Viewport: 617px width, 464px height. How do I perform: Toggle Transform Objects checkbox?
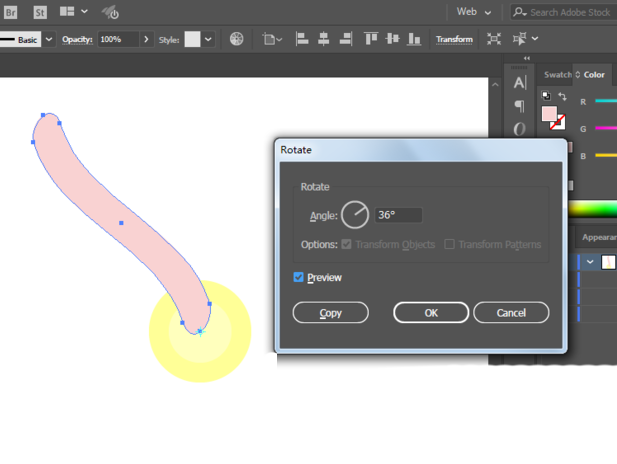point(346,244)
